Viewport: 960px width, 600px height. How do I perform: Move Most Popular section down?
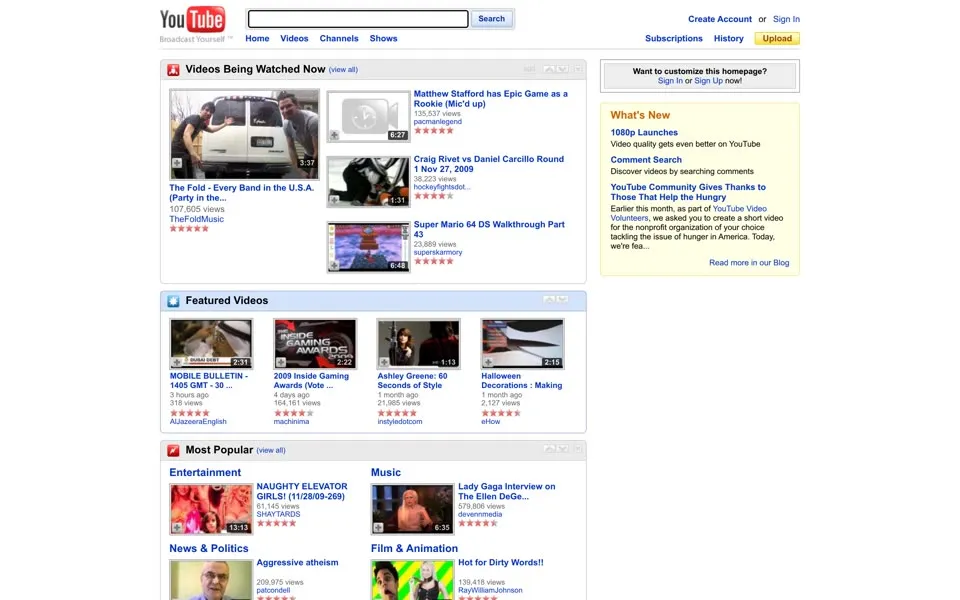(562, 449)
